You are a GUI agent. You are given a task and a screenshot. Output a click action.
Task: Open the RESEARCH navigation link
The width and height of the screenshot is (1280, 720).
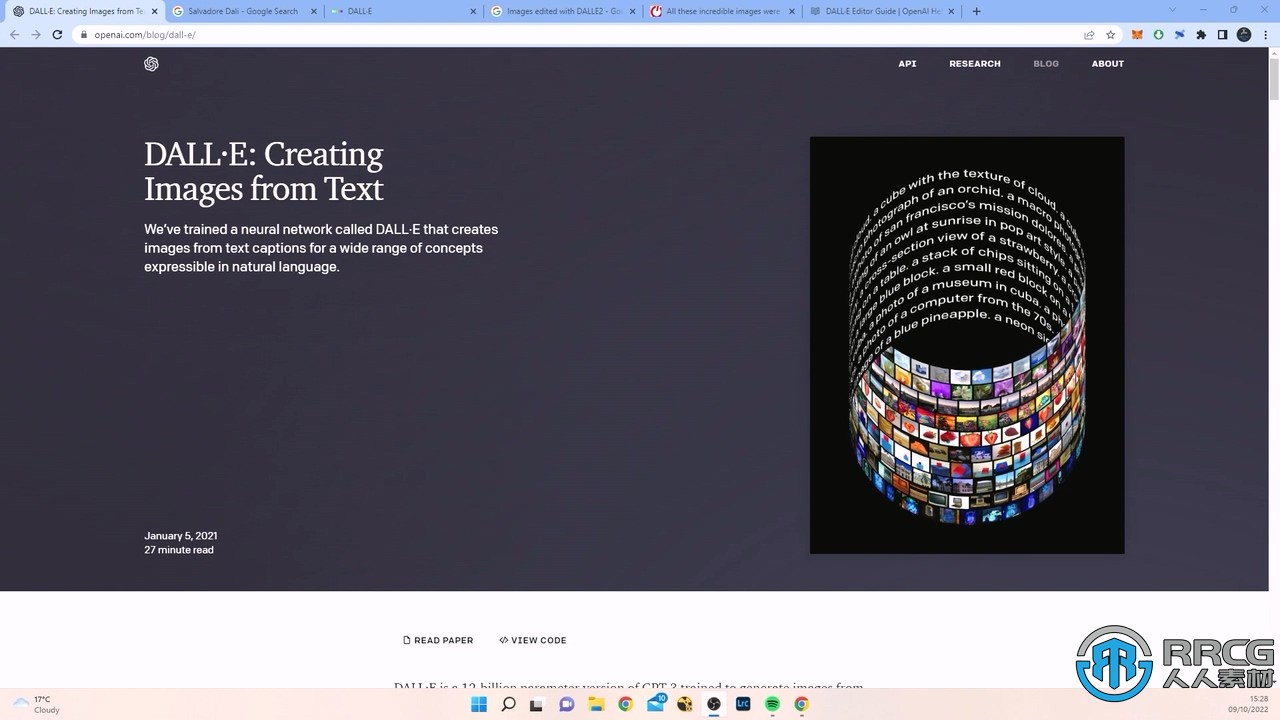coord(975,64)
